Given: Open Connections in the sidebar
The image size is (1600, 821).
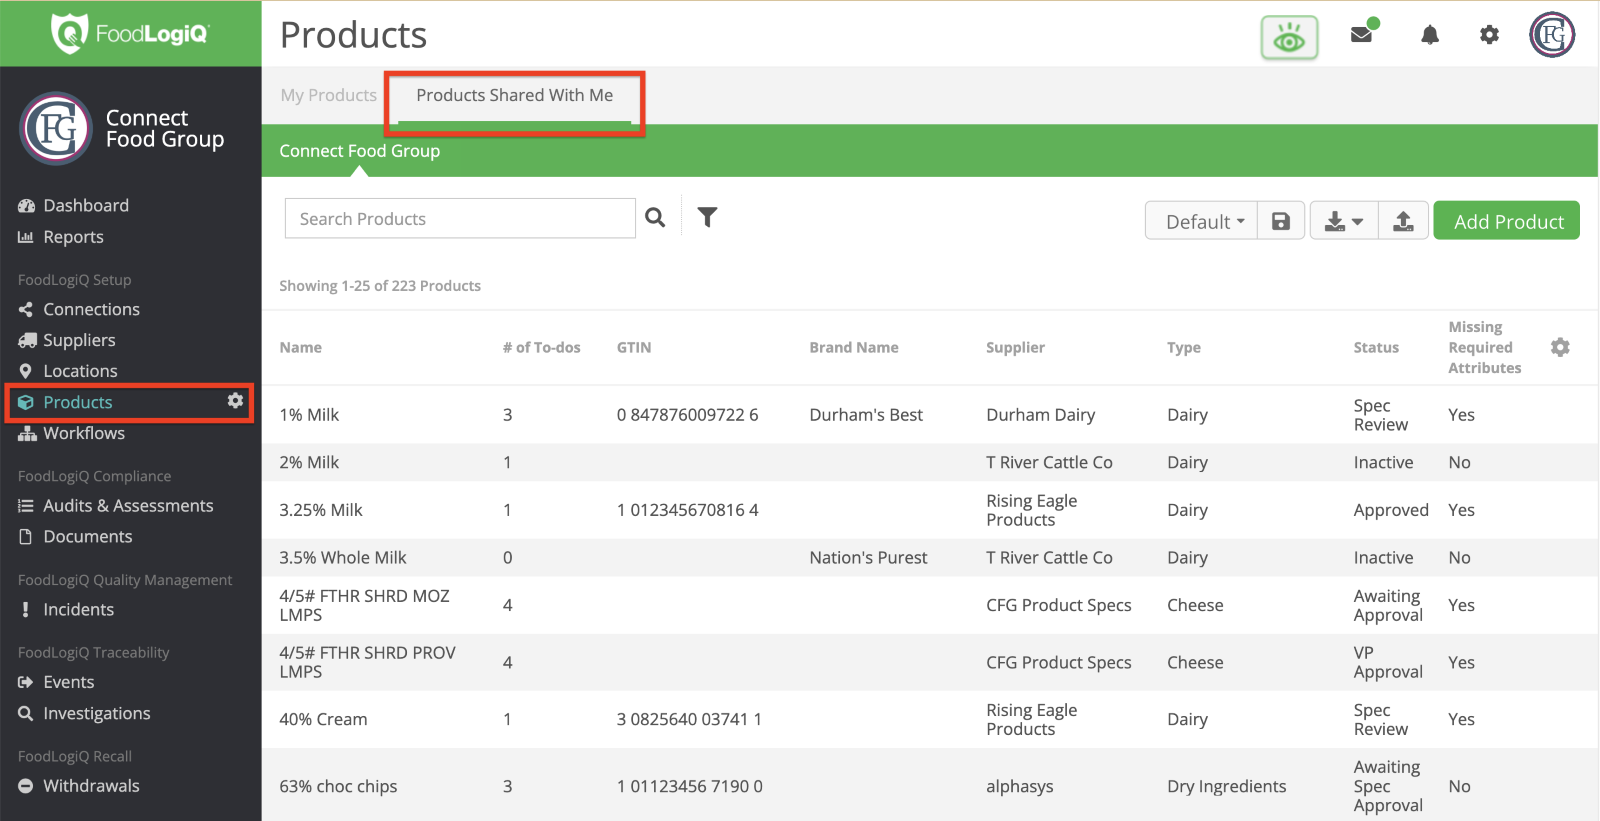Looking at the screenshot, I should (x=91, y=309).
